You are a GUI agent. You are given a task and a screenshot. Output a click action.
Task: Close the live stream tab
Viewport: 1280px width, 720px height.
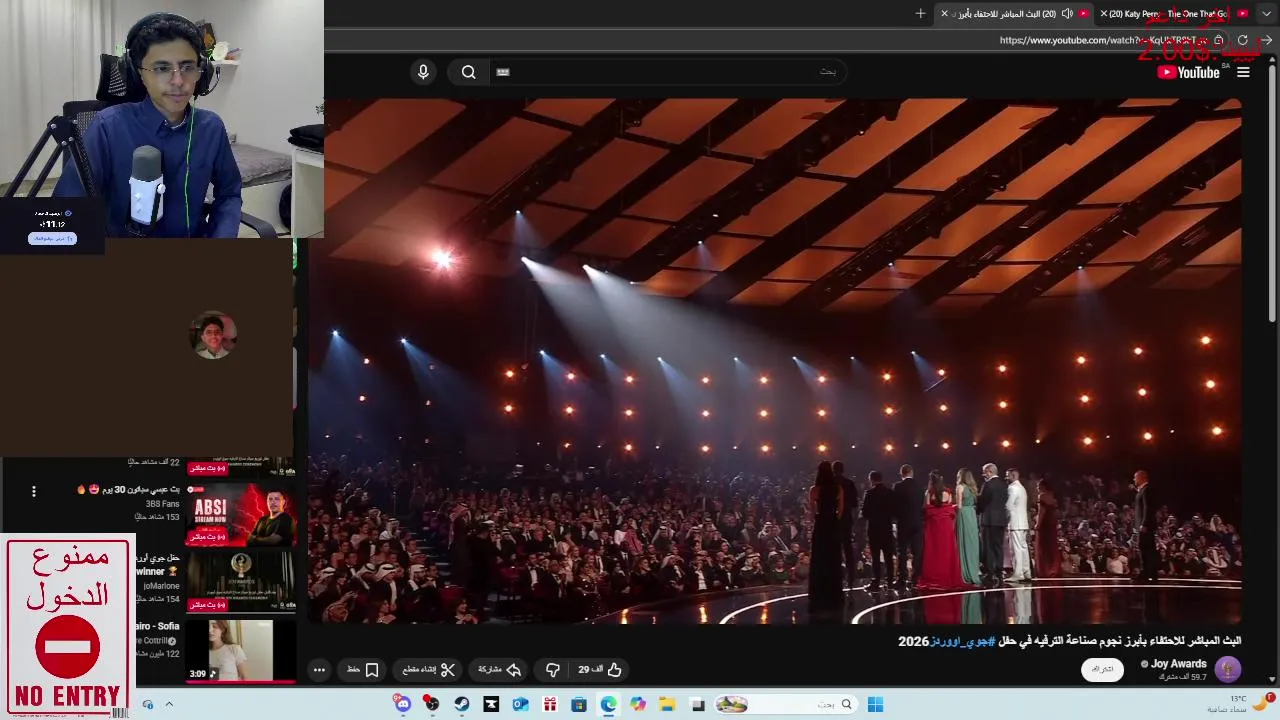click(x=944, y=14)
